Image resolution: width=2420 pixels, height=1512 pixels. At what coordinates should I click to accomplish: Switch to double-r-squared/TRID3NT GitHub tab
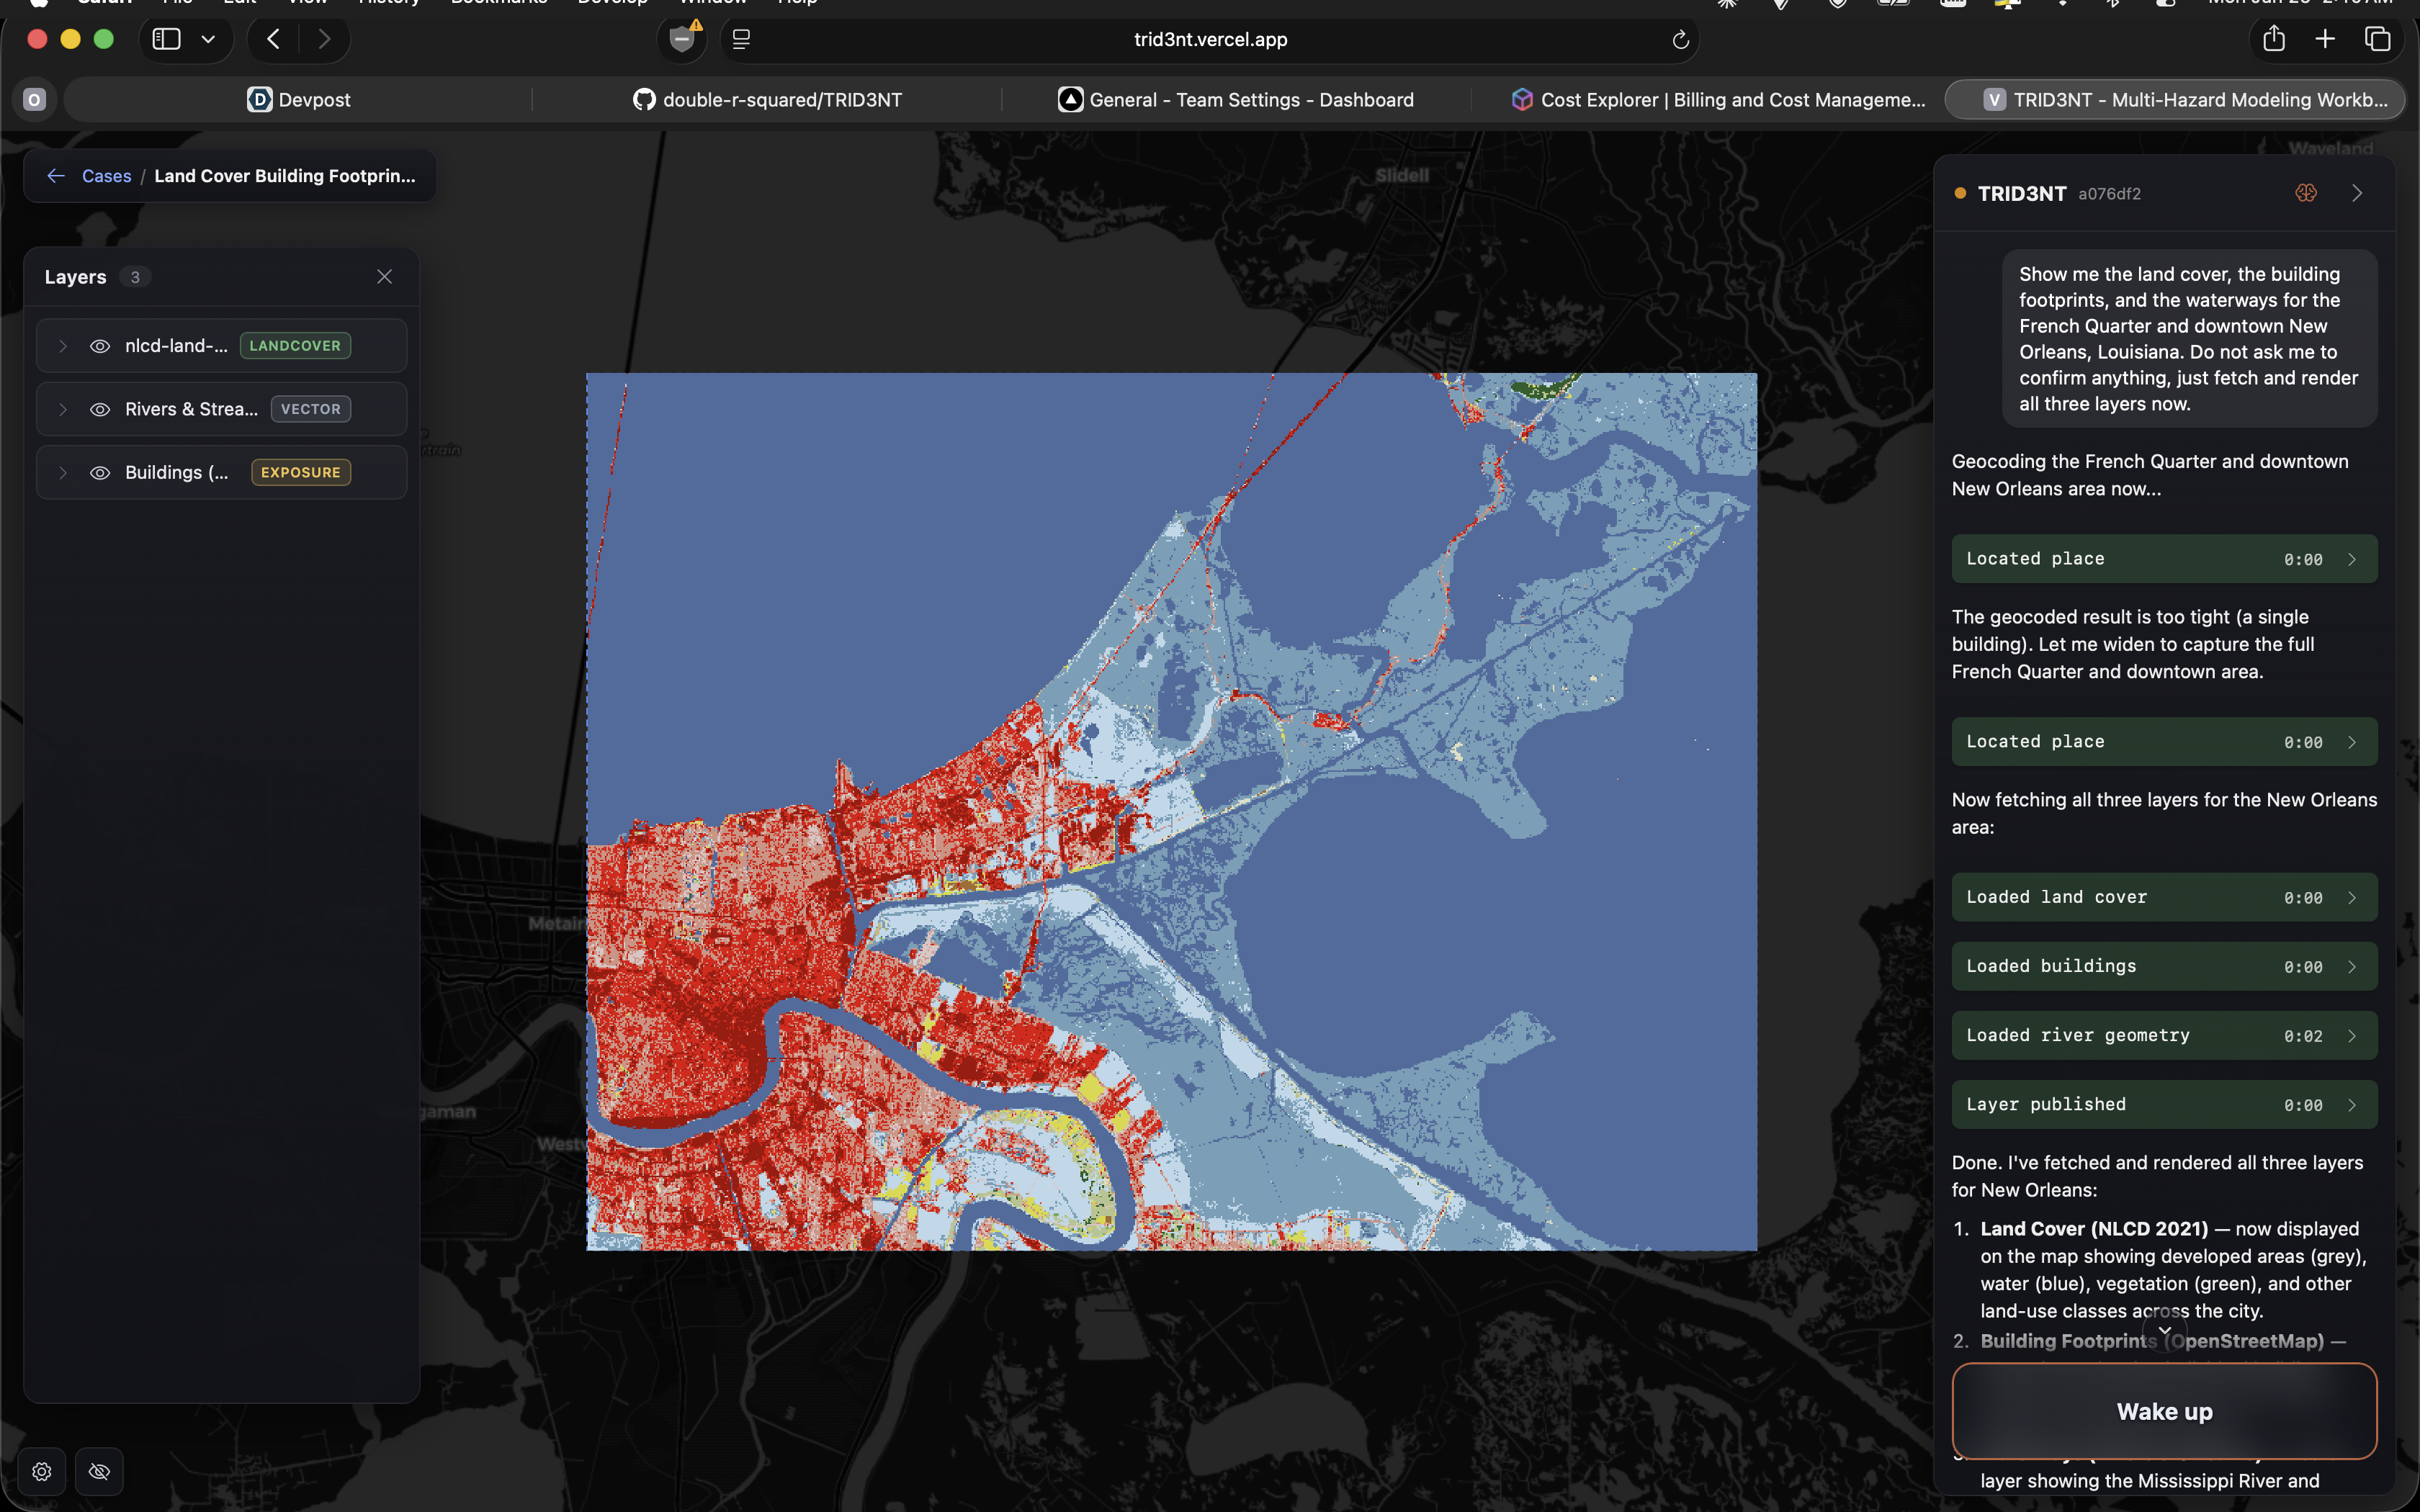767,99
